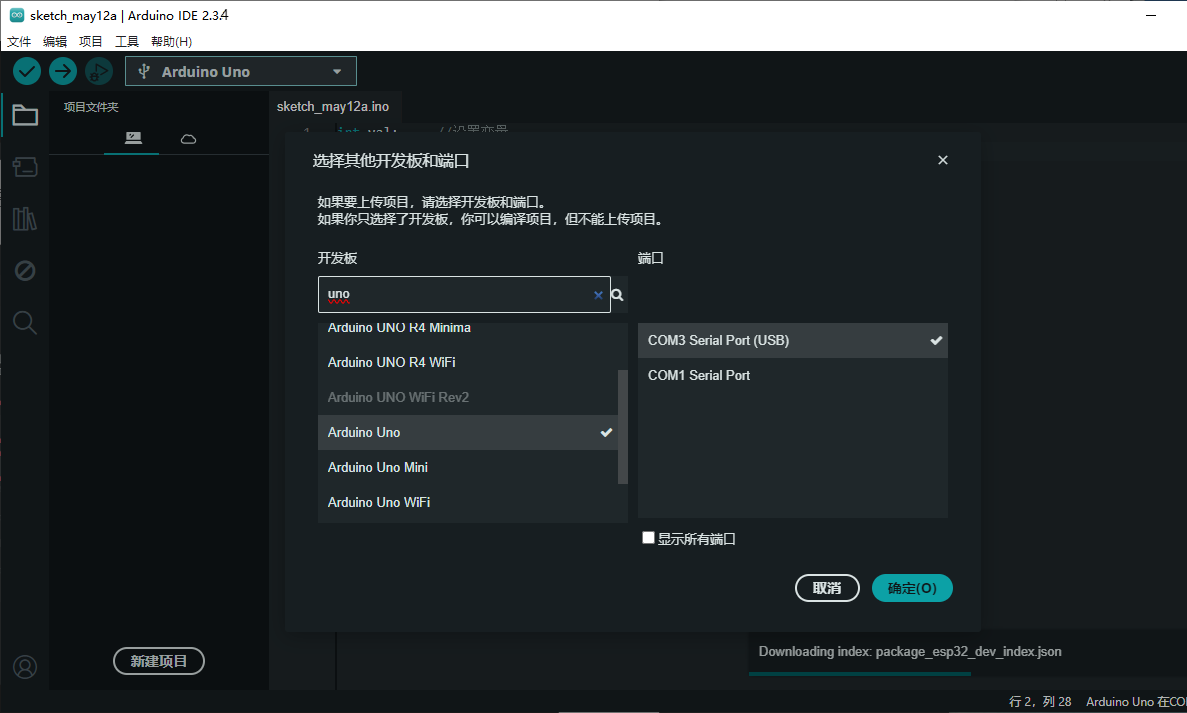Select the Arduino Uno board entry
This screenshot has height=713, width=1187.
pyautogui.click(x=468, y=432)
